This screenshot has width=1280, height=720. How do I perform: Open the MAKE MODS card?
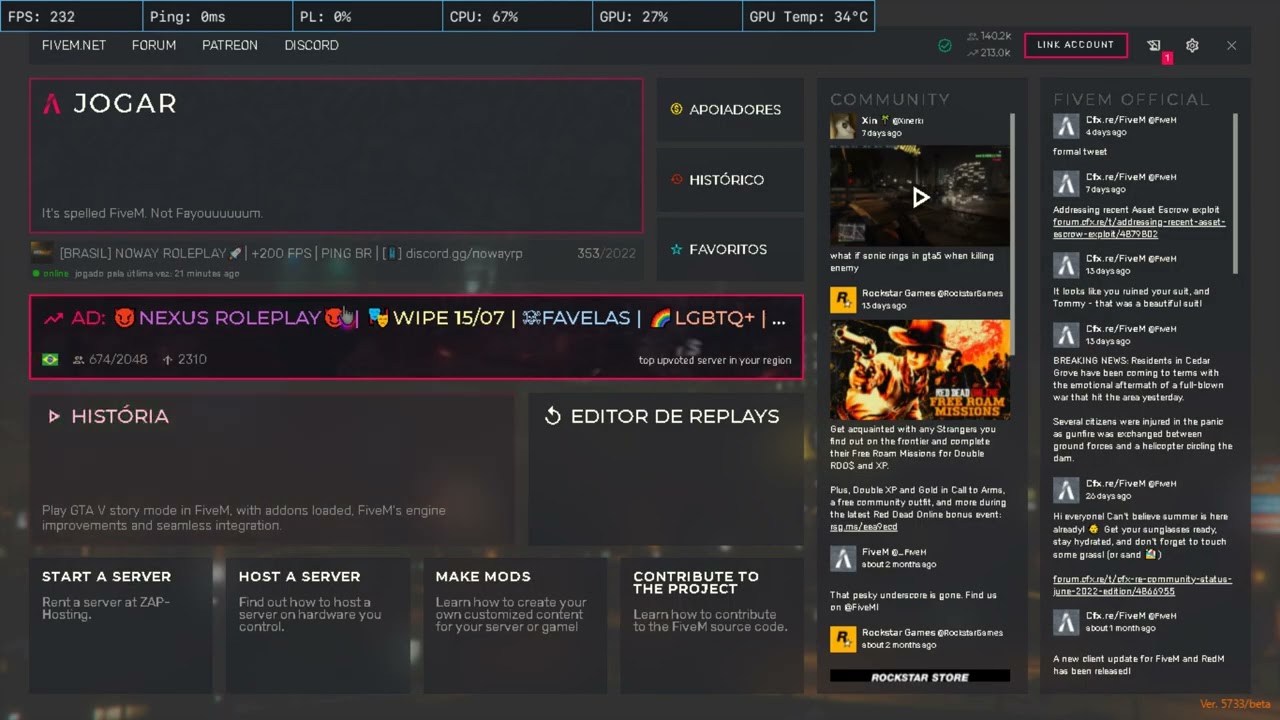click(x=514, y=625)
